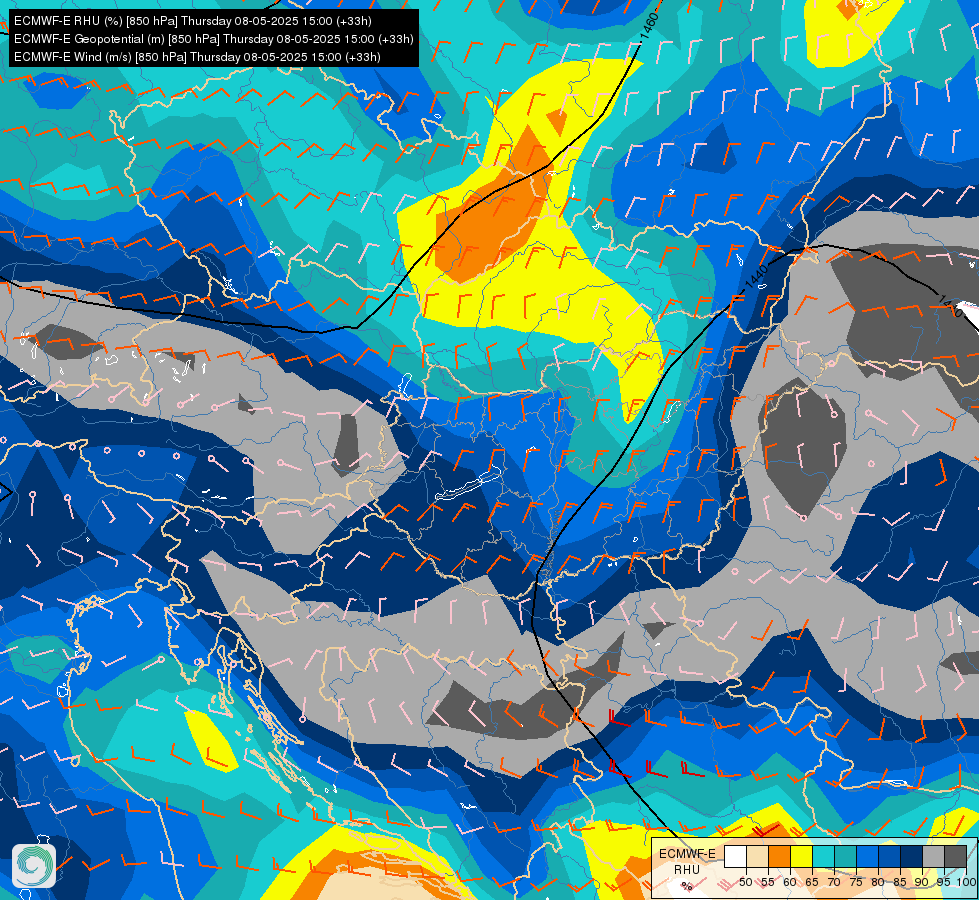Click the legend label RHU

click(687, 869)
